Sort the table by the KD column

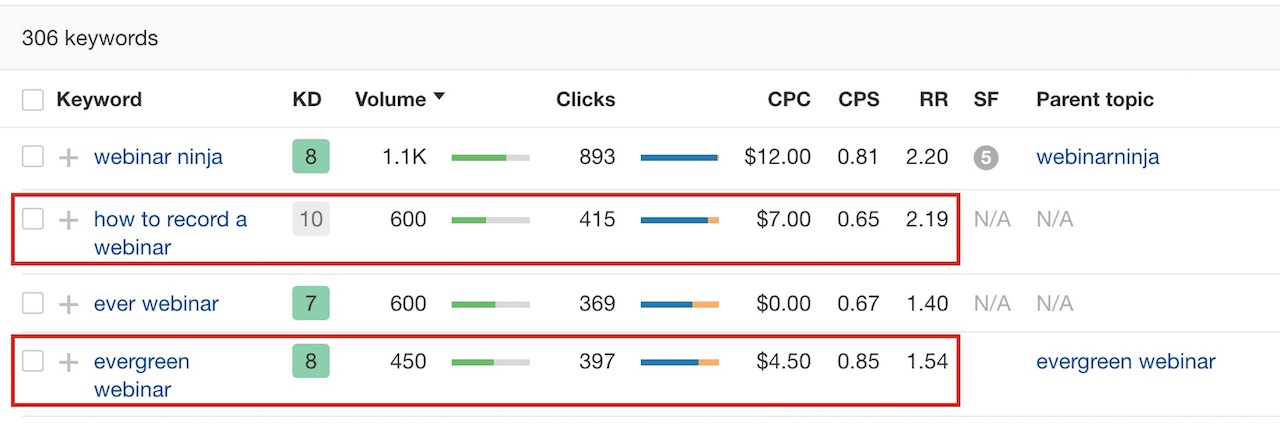pyautogui.click(x=306, y=99)
